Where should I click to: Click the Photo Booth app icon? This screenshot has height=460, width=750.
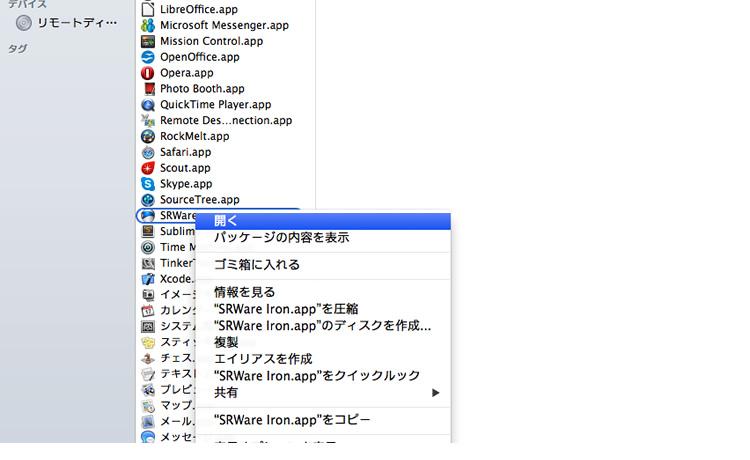point(149,88)
